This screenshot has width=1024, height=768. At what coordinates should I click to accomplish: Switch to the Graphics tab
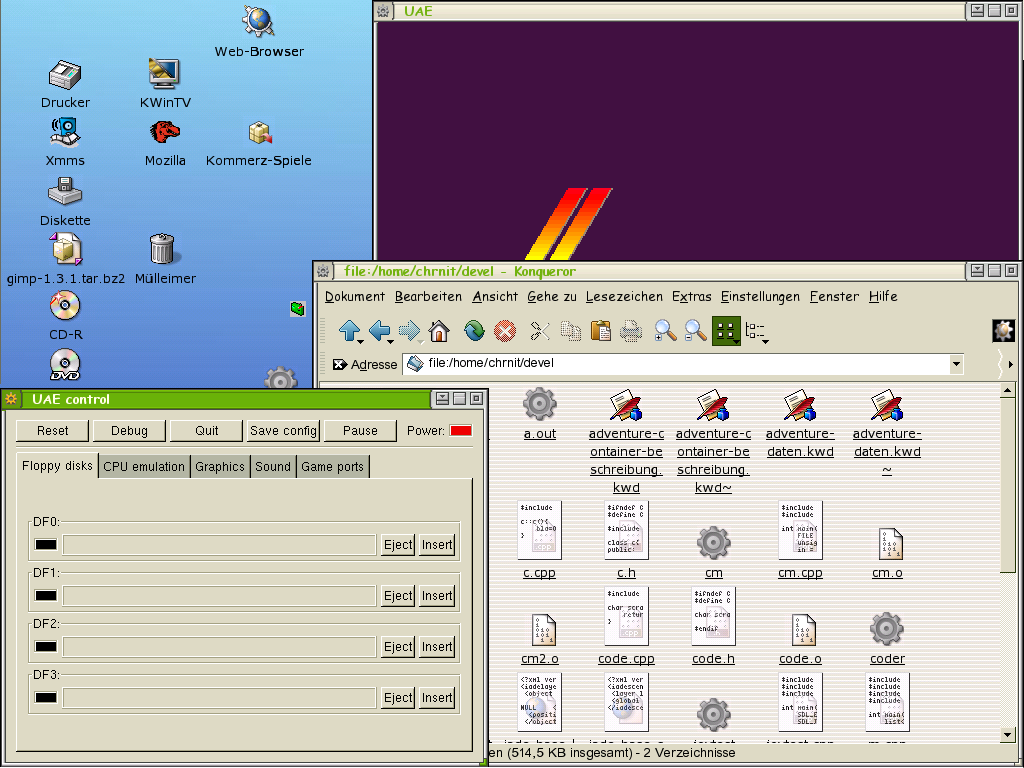[x=219, y=467]
